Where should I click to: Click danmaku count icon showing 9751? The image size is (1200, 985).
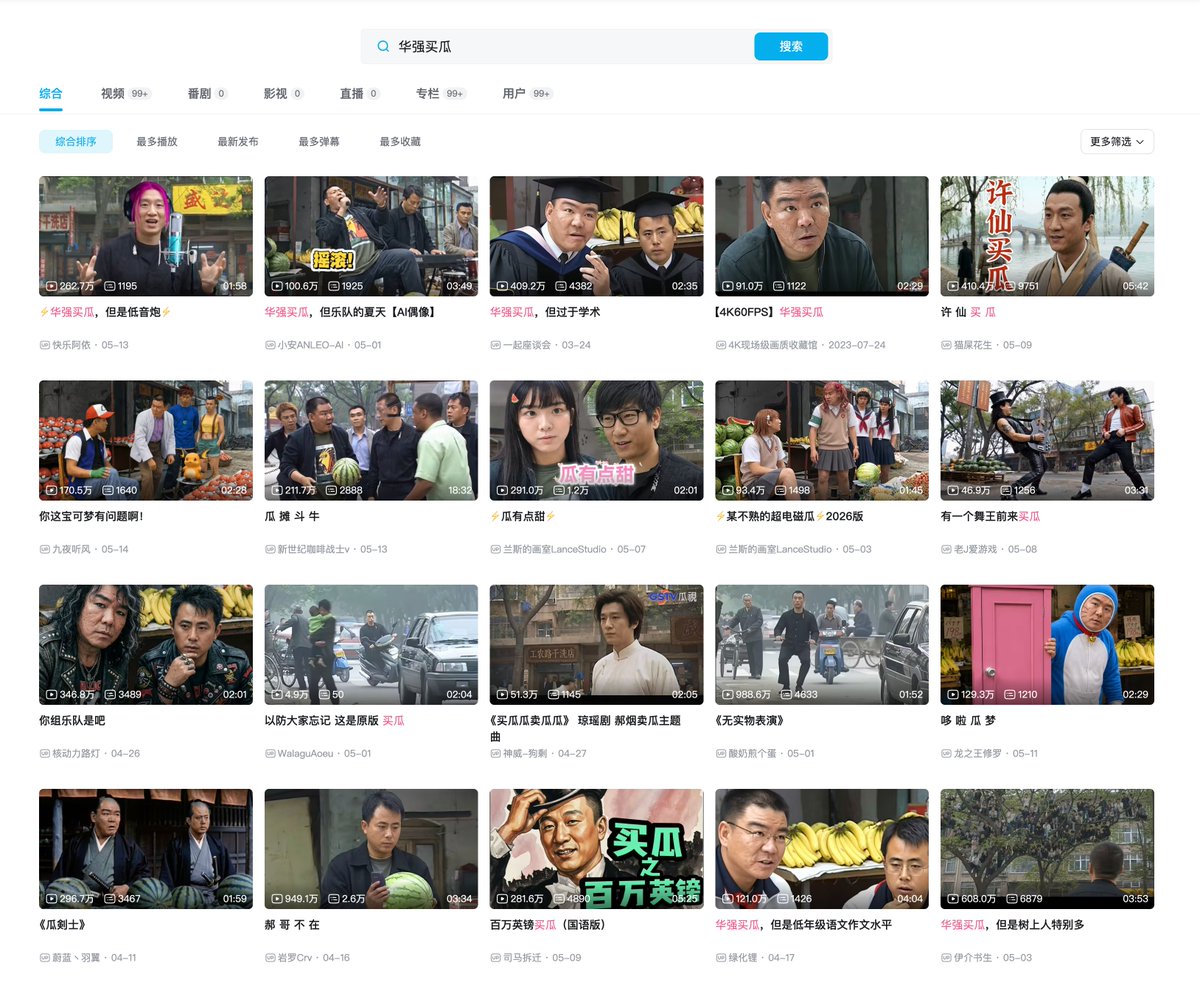pyautogui.click(x=1011, y=286)
